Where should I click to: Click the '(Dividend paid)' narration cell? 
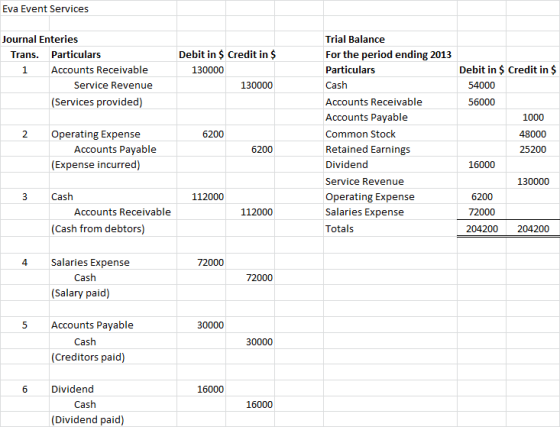tap(88, 420)
